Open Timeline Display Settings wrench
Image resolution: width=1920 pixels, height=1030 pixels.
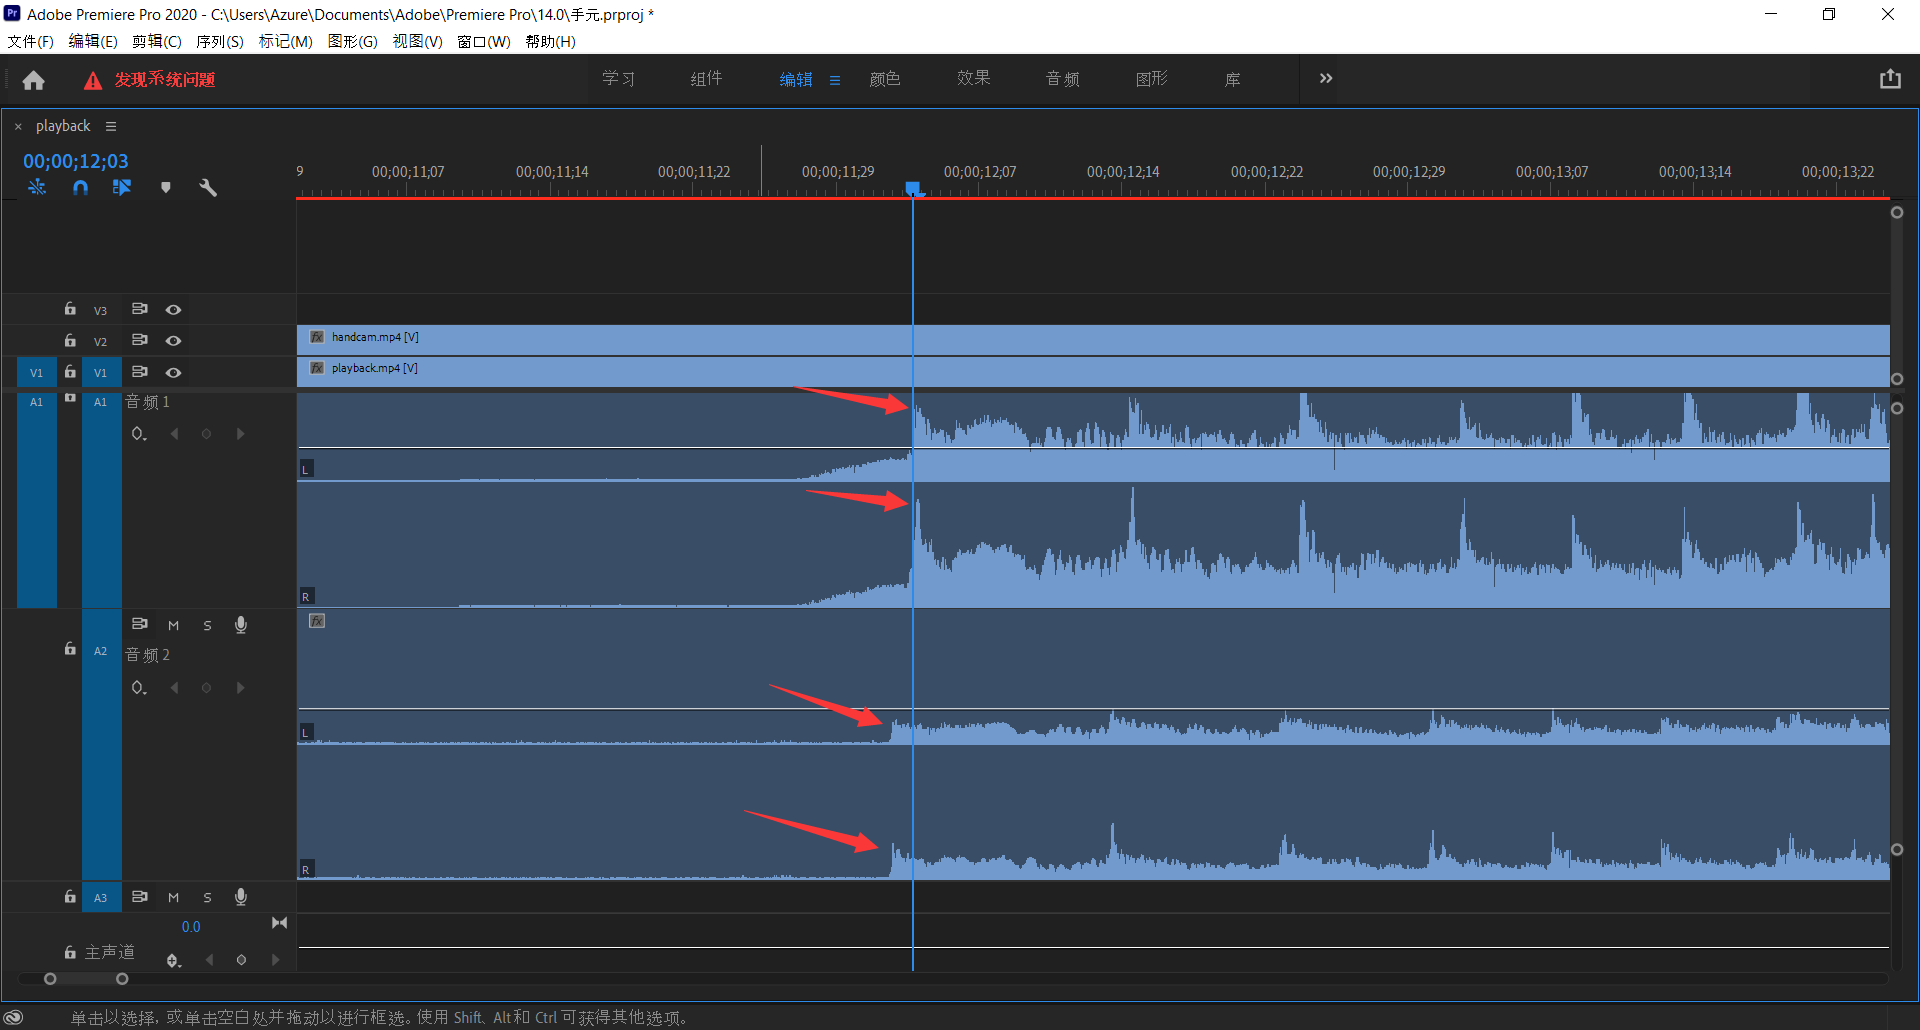[208, 187]
